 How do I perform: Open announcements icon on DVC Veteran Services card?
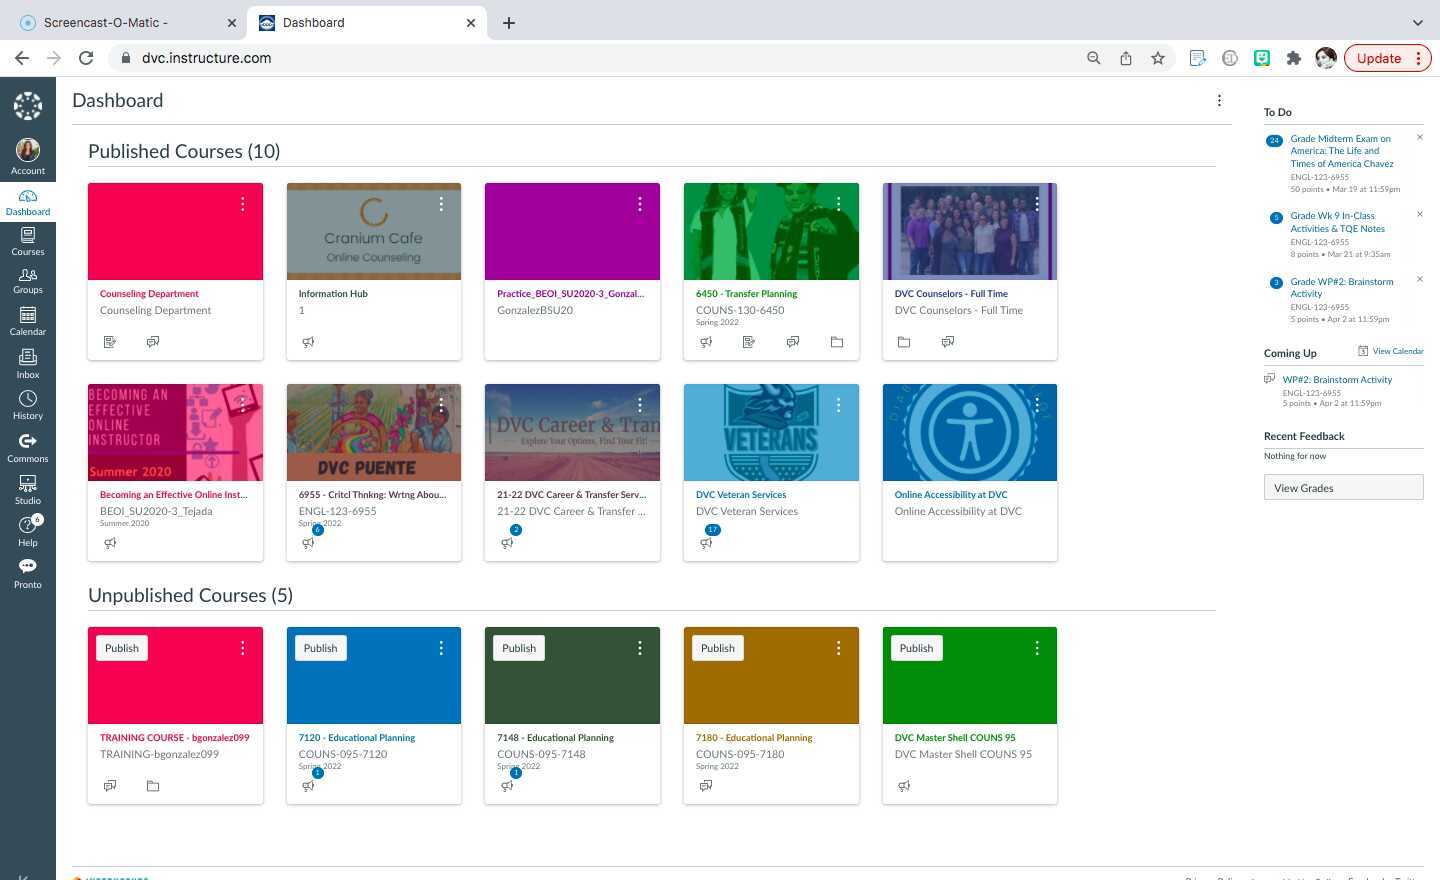[706, 543]
